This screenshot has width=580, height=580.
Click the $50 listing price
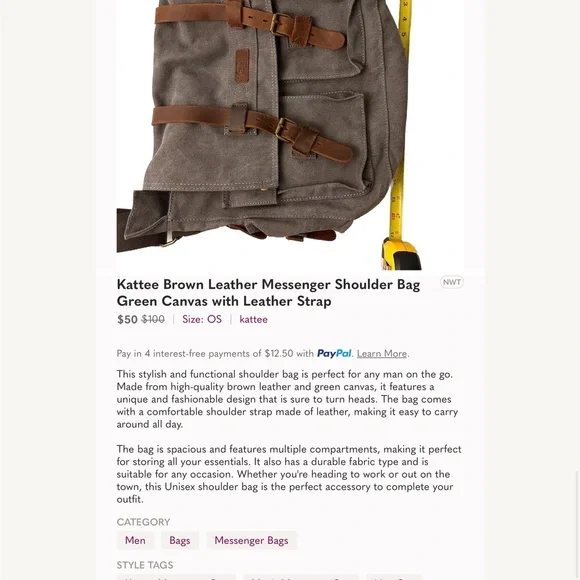(127, 319)
